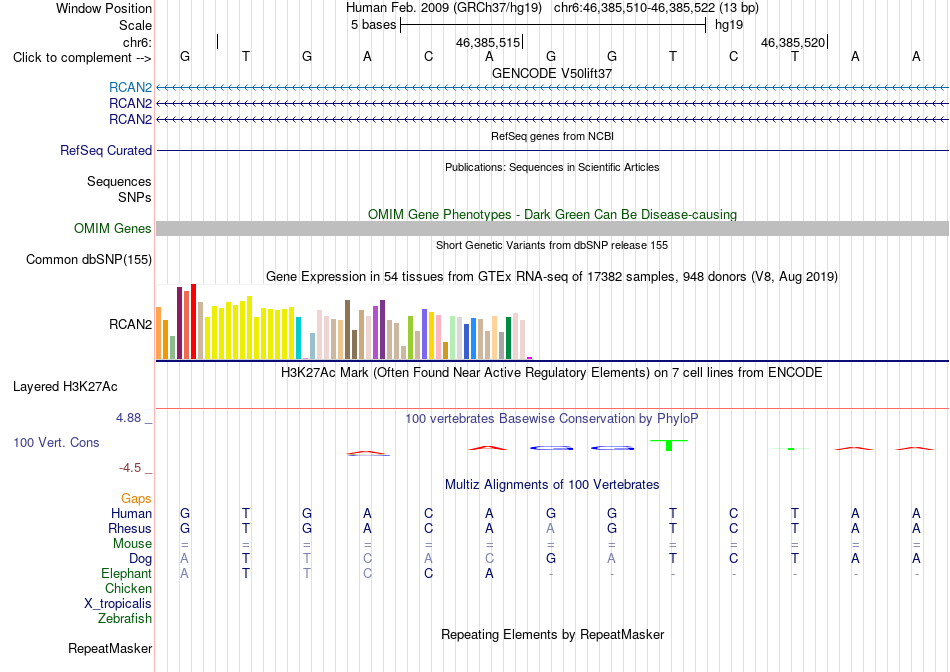
Task: Open the GENCODE V50lift37 track title
Action: pos(552,73)
